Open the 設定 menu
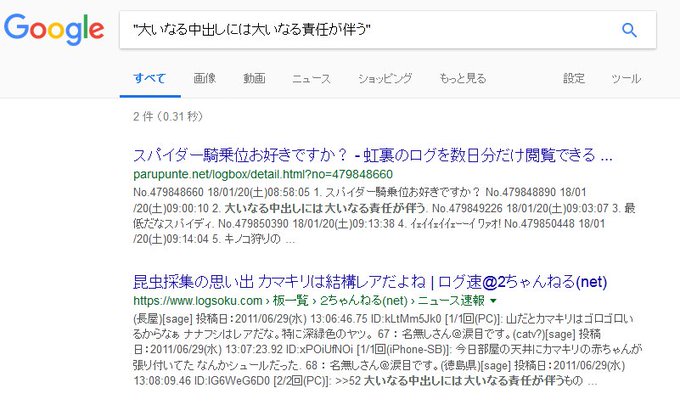Screen dimensions: 680x405 click(574, 78)
